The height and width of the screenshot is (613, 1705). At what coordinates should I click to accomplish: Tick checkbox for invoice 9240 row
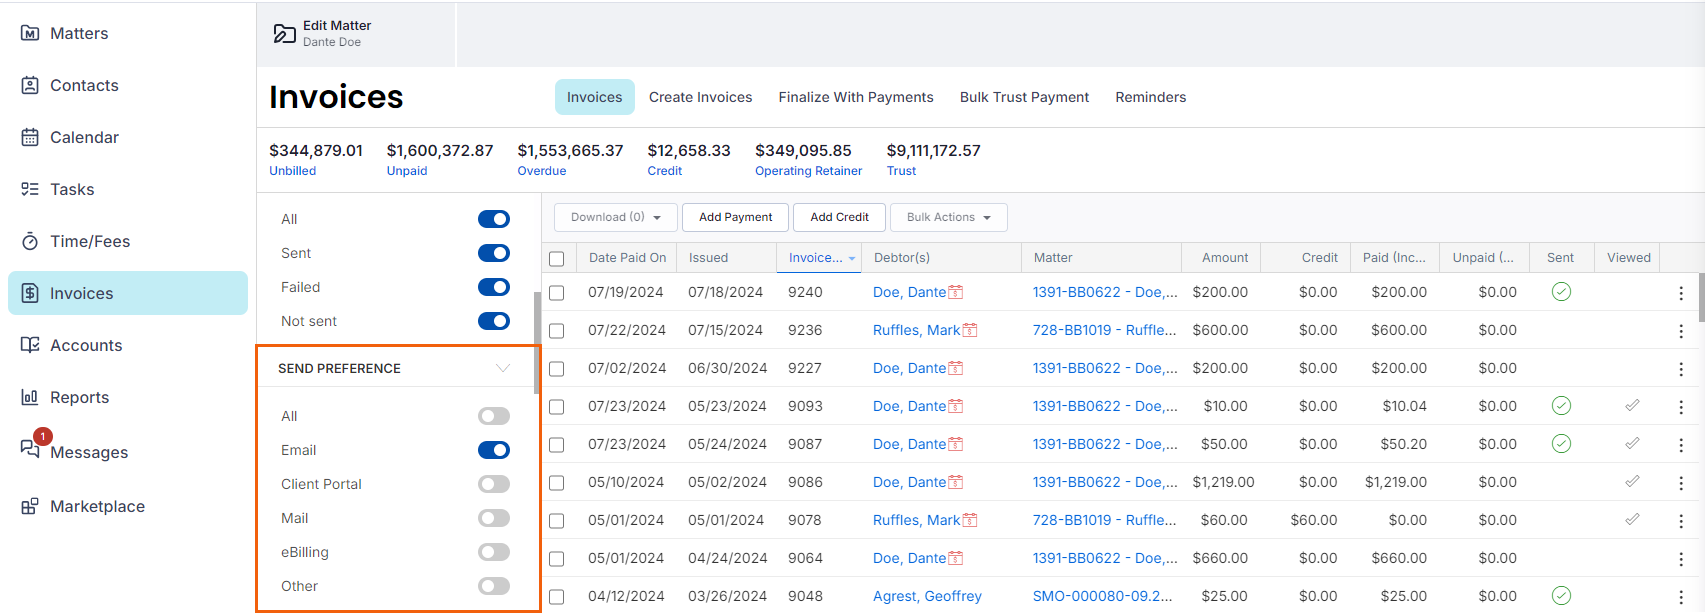(x=557, y=293)
